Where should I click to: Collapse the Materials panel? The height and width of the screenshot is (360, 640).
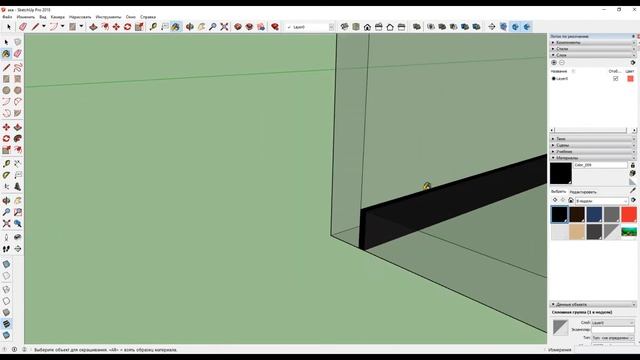click(x=592, y=158)
